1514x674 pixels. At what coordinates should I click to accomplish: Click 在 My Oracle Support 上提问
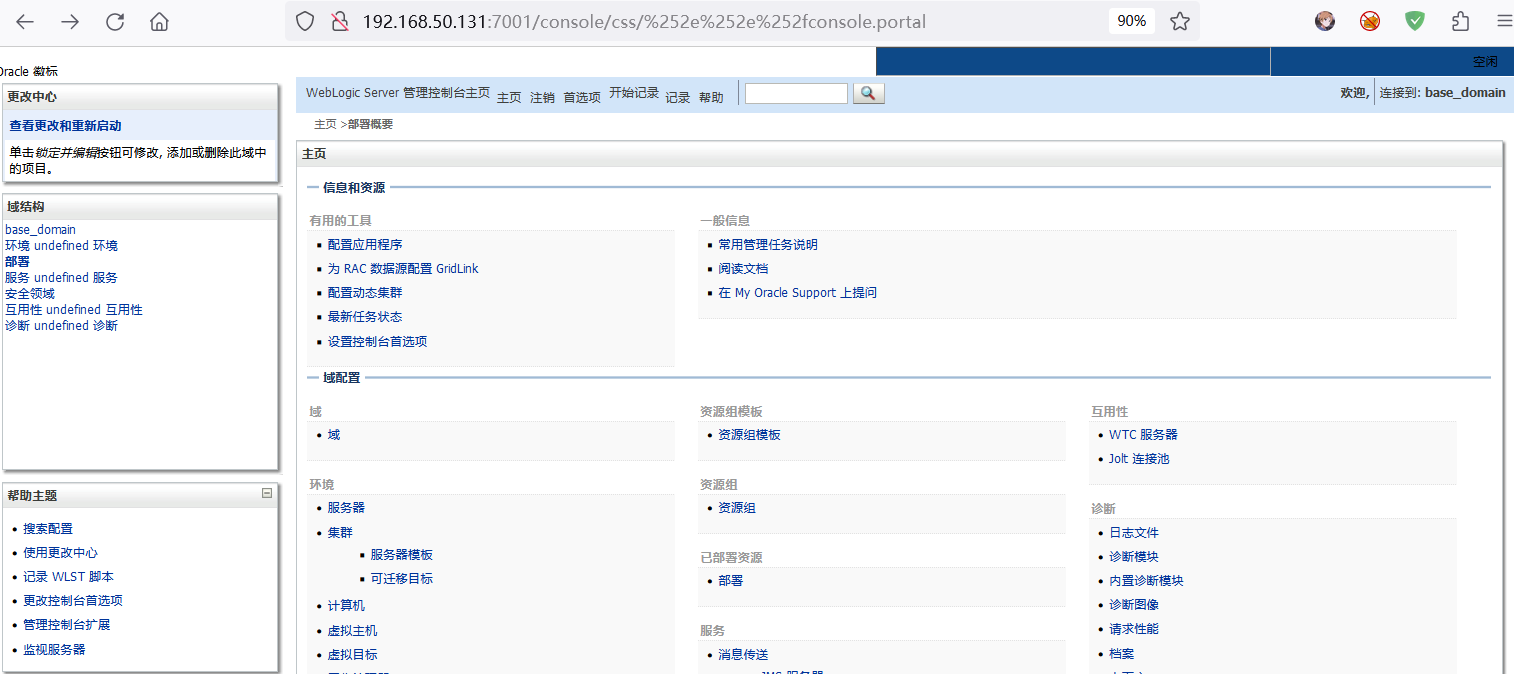pyautogui.click(x=797, y=293)
